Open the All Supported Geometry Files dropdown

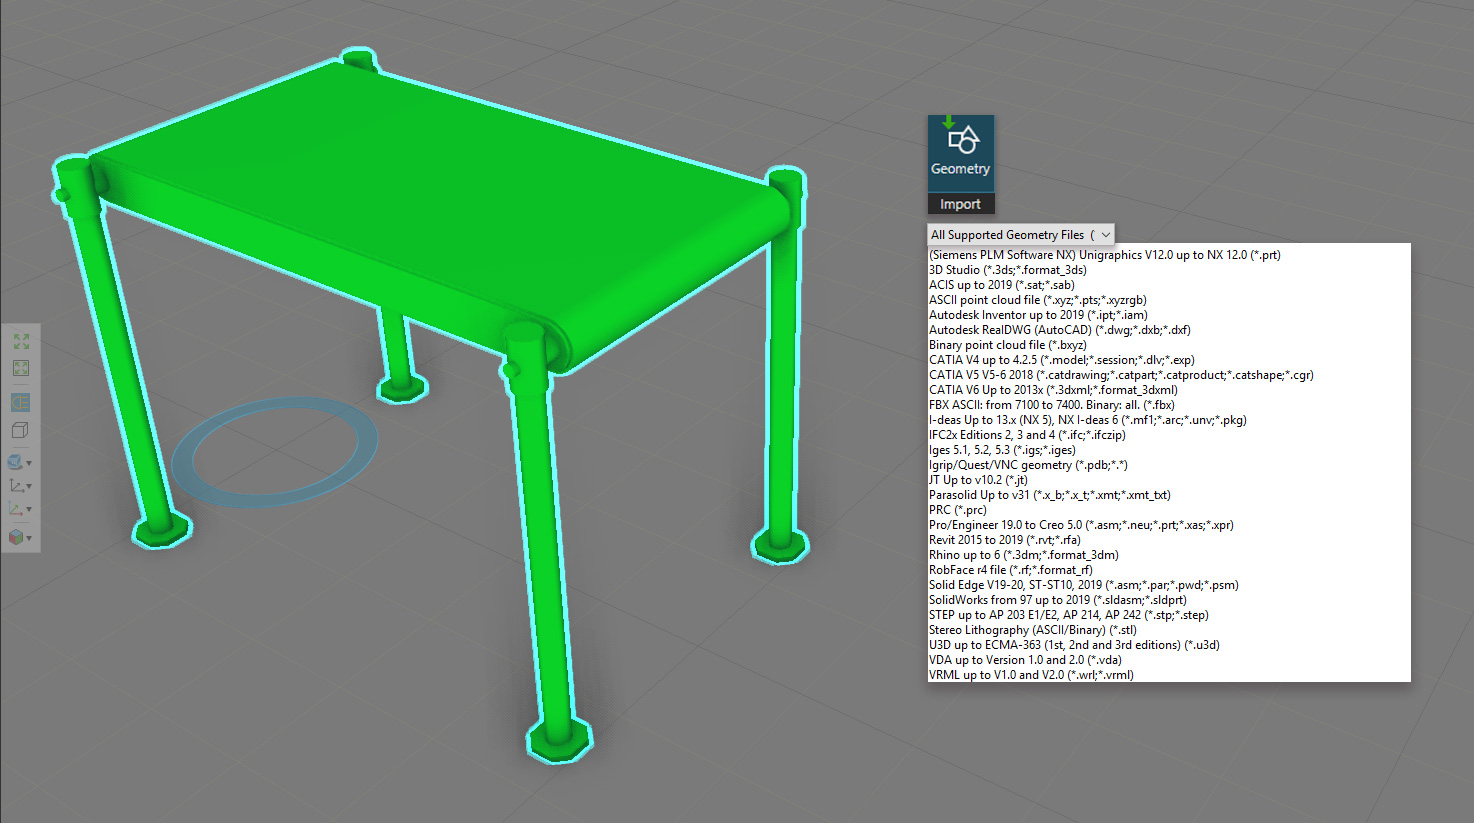coord(1020,235)
